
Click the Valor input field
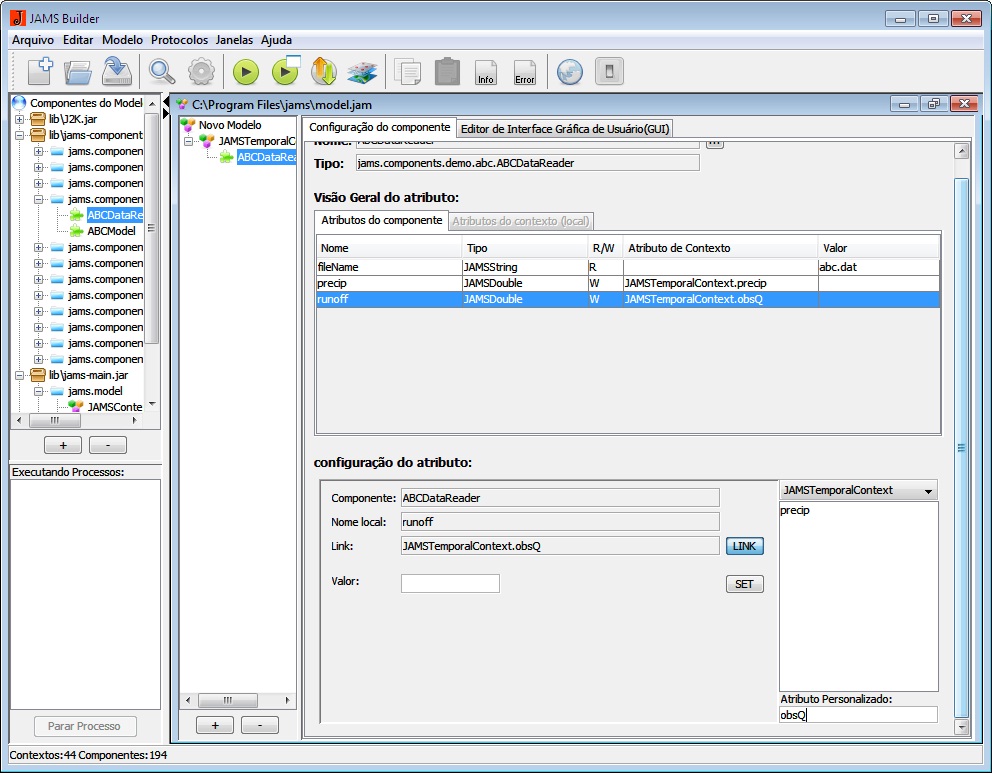[449, 583]
